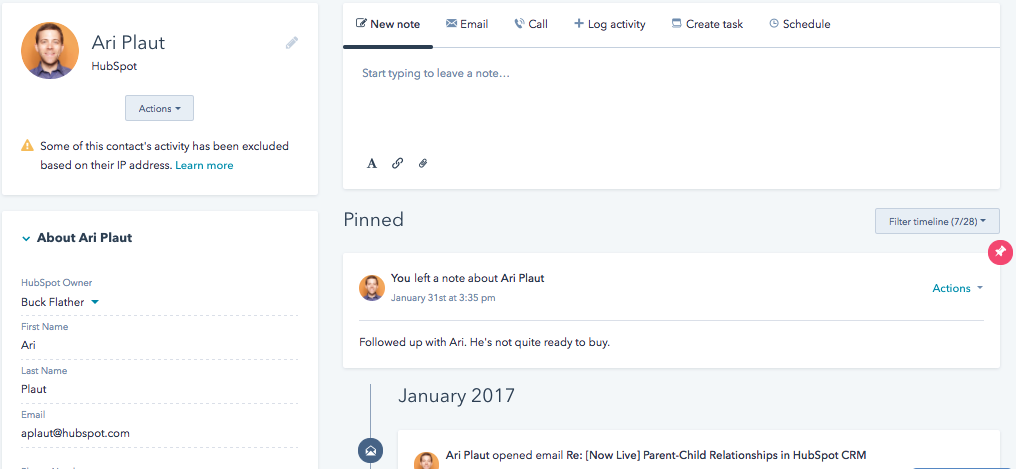The width and height of the screenshot is (1016, 469).
Task: Open the Log activity tab
Action: point(610,24)
